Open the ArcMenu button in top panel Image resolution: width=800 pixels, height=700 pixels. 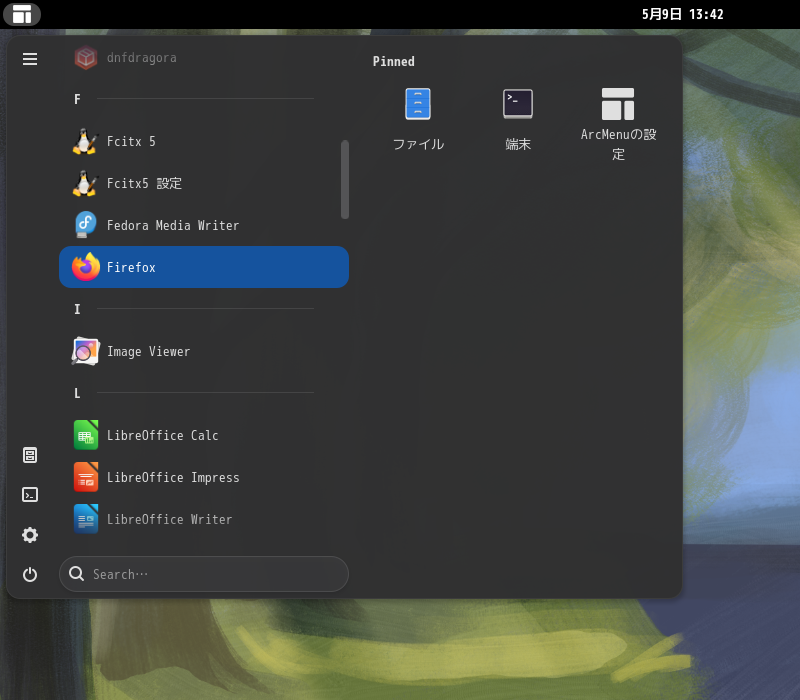[x=21, y=14]
